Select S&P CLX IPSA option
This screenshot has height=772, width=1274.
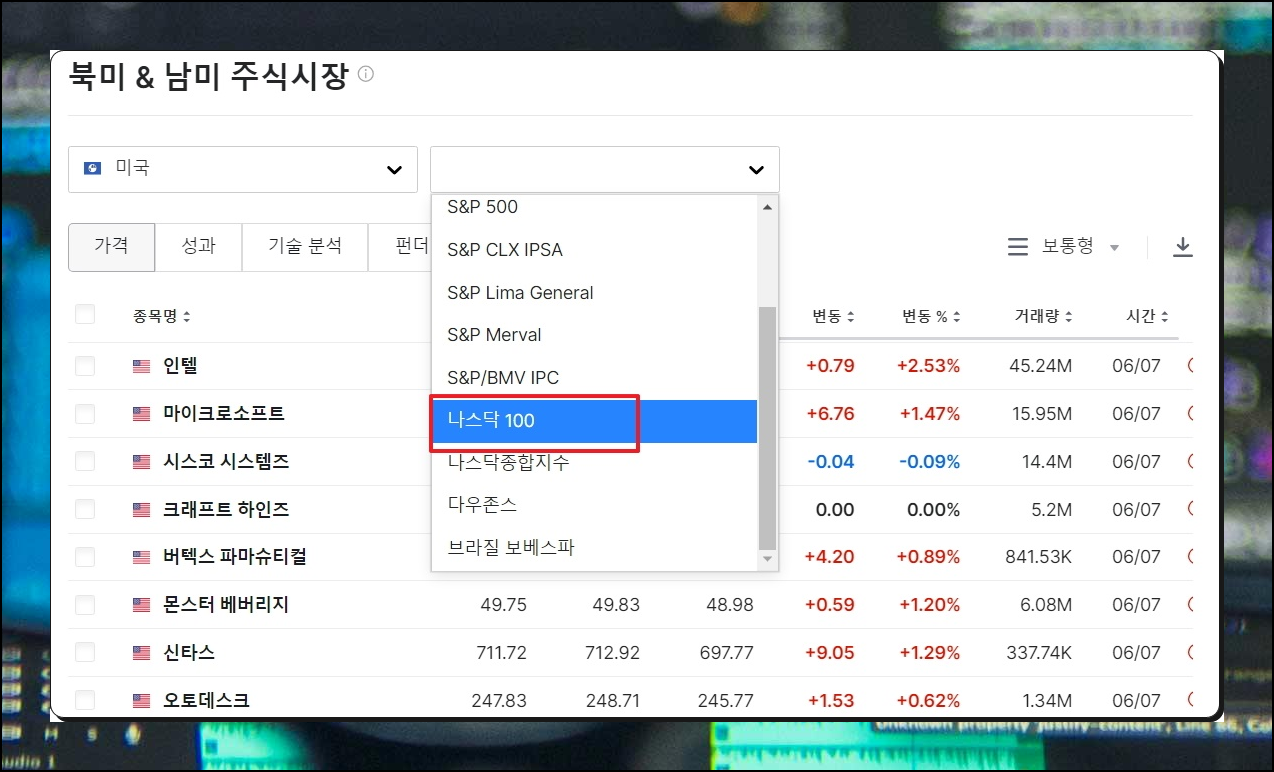(594, 250)
